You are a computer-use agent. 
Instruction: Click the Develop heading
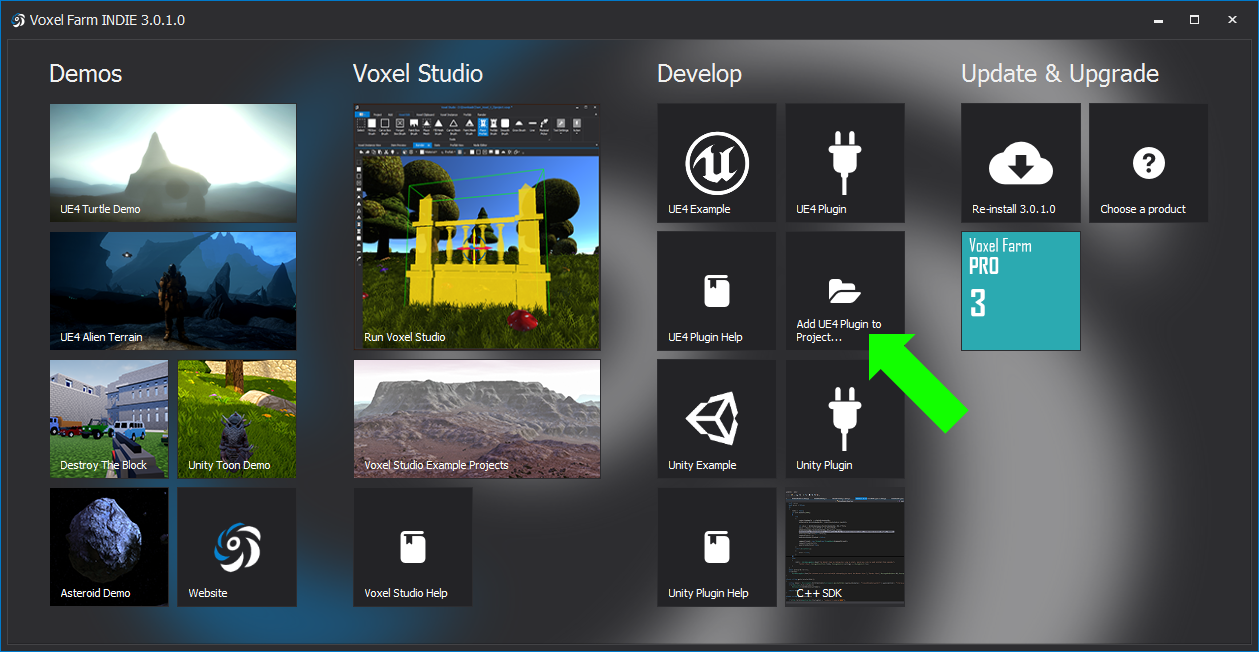700,74
